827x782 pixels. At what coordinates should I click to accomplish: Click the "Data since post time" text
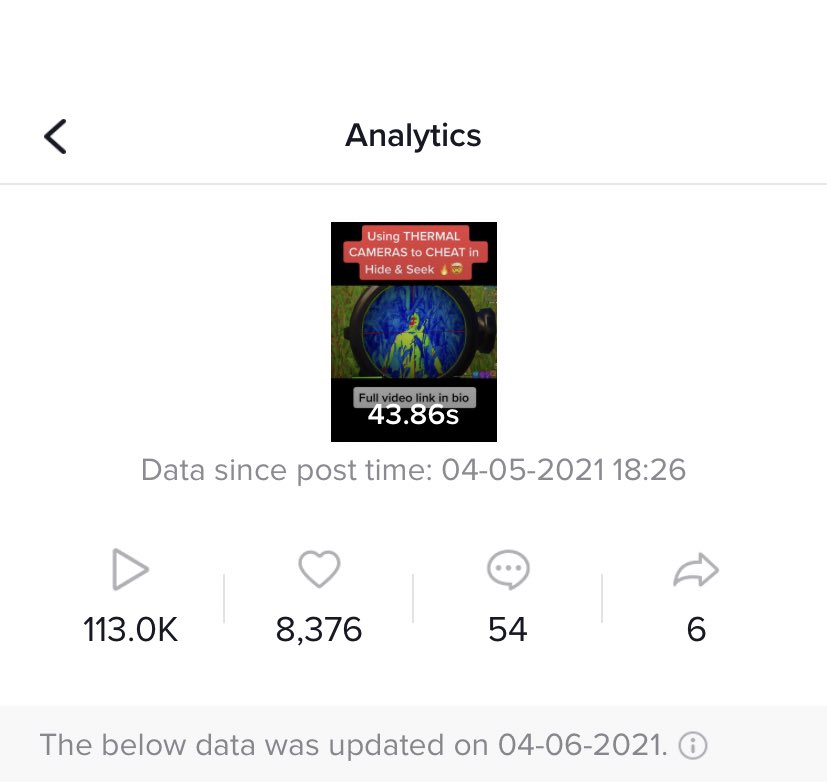coord(287,470)
